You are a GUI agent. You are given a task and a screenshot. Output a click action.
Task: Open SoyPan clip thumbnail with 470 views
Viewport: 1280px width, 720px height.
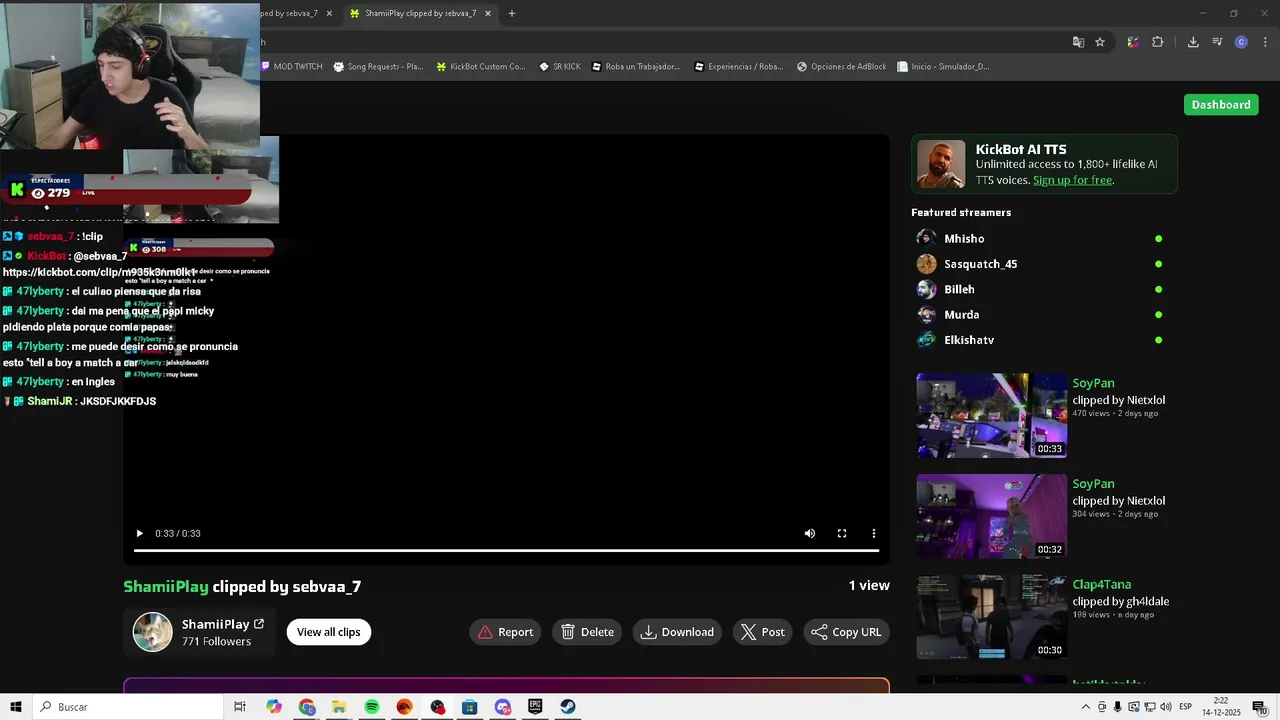point(992,416)
